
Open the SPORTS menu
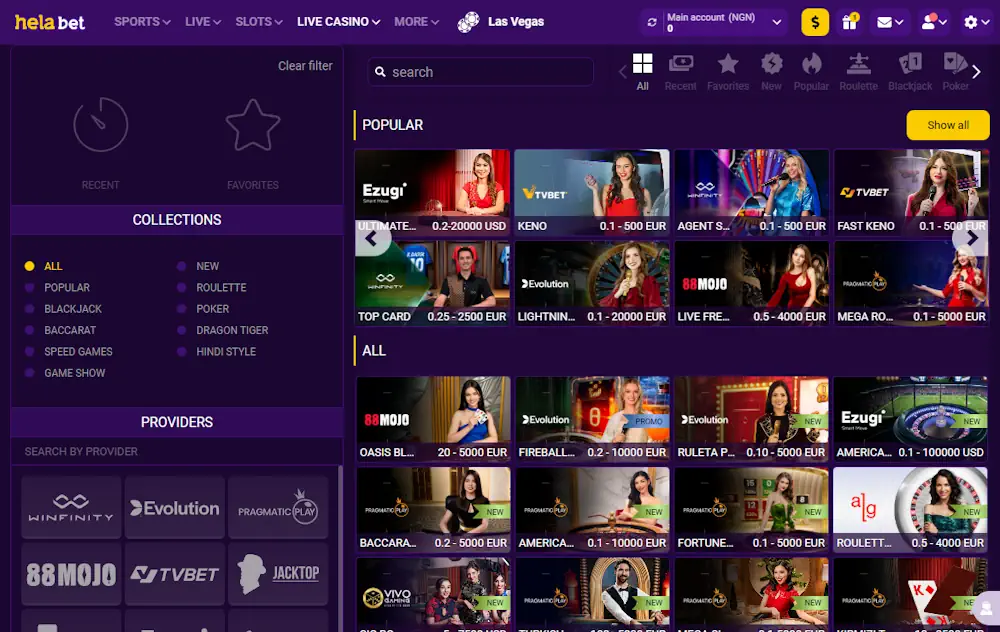pyautogui.click(x=141, y=21)
